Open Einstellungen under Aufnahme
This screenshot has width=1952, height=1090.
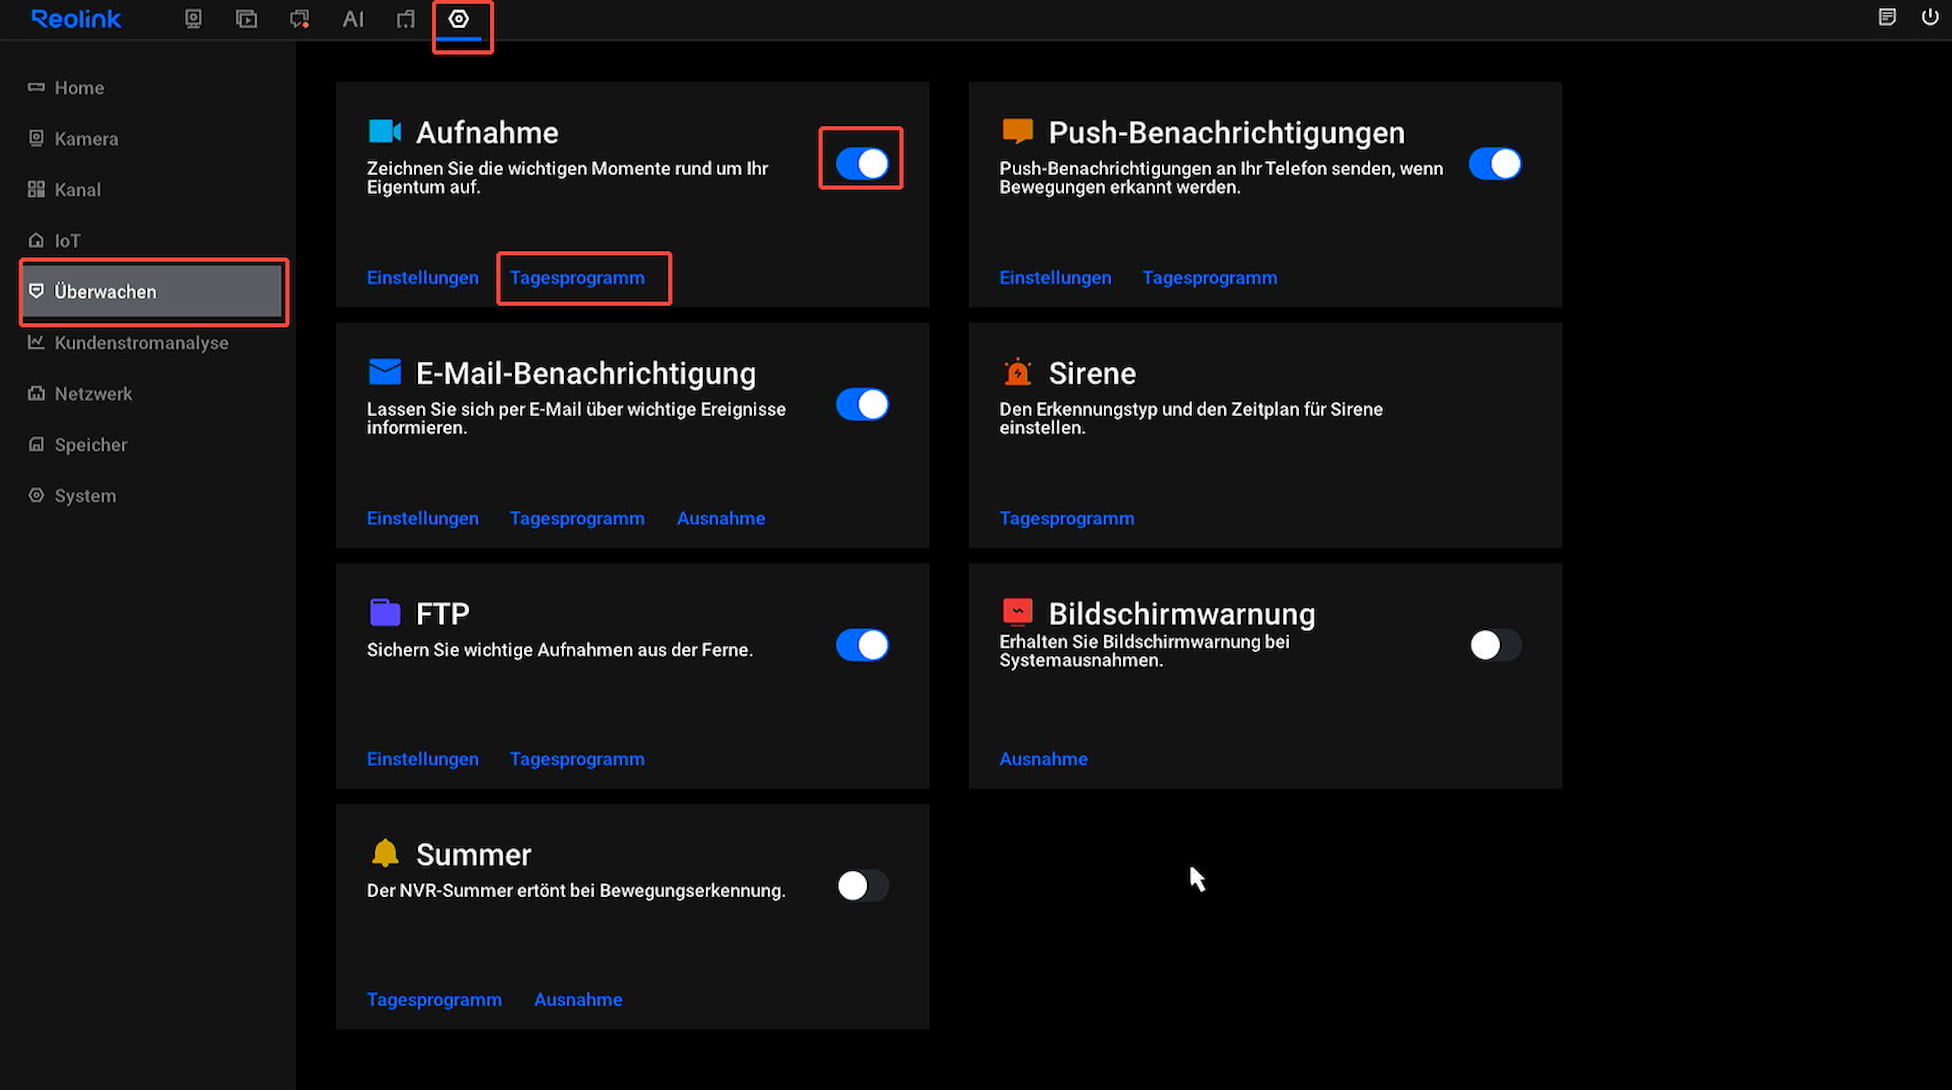coord(422,278)
